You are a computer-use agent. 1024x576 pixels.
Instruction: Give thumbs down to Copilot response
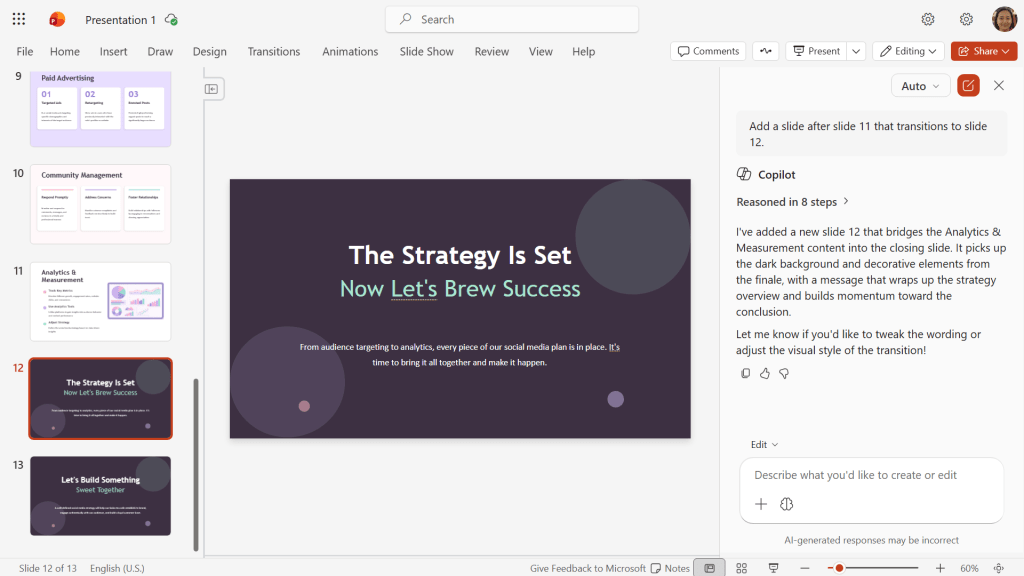pos(784,374)
